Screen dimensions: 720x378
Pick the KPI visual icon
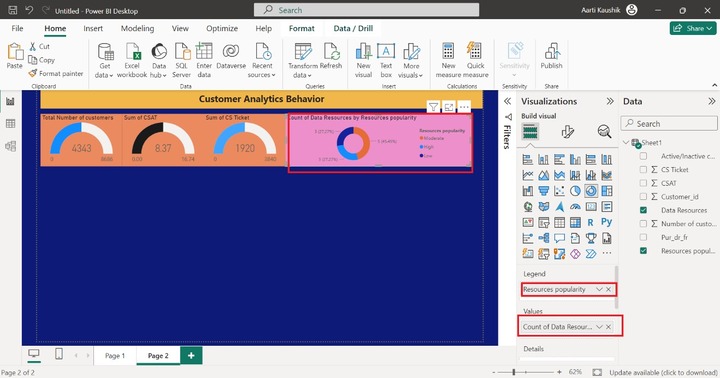click(x=528, y=222)
